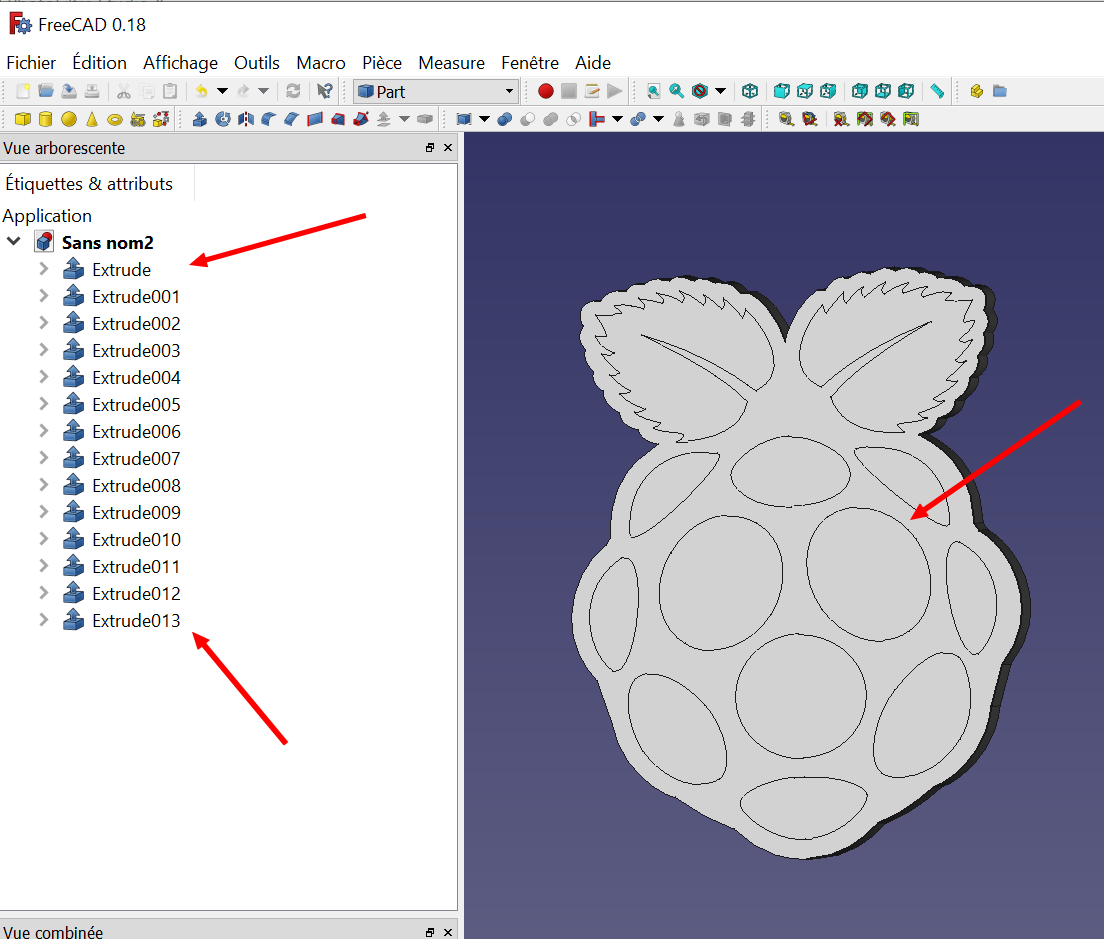Expand the Extrude001 tree node
Screen dimensions: 1104x939
coord(44,296)
